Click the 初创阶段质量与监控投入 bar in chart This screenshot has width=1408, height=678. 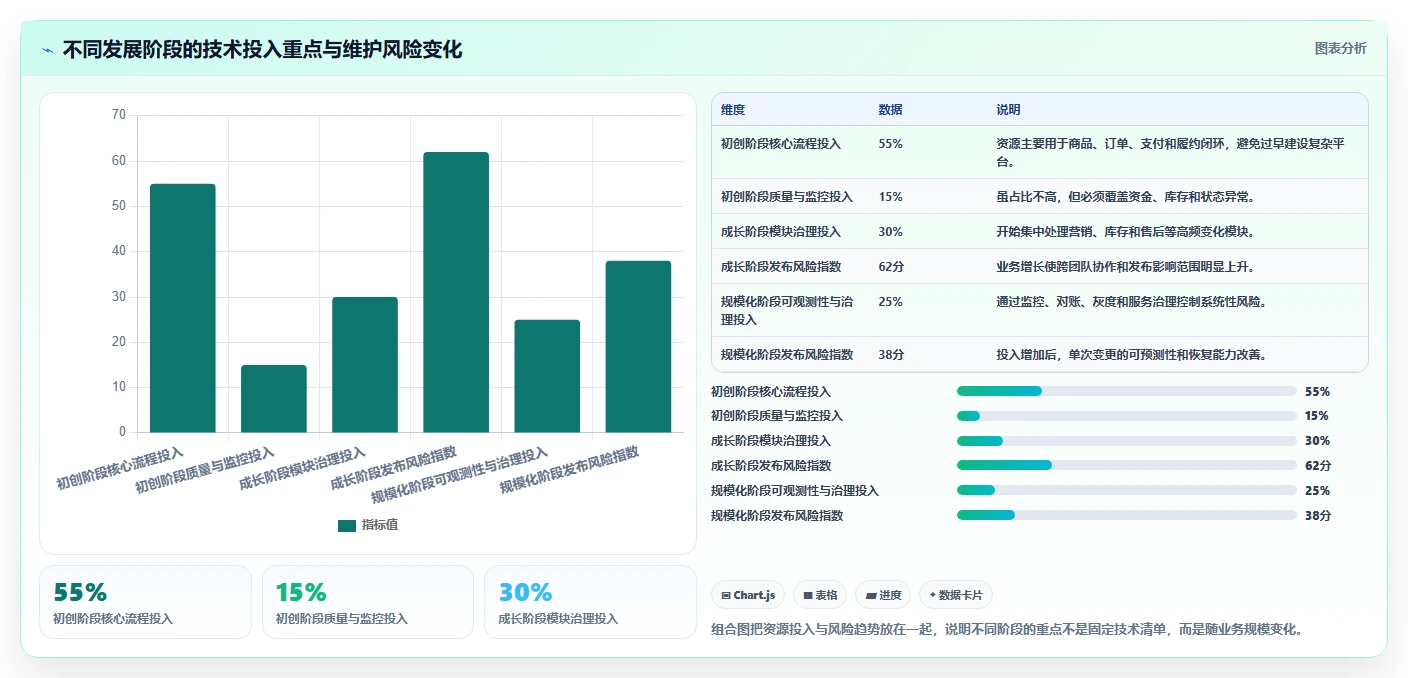coord(273,399)
